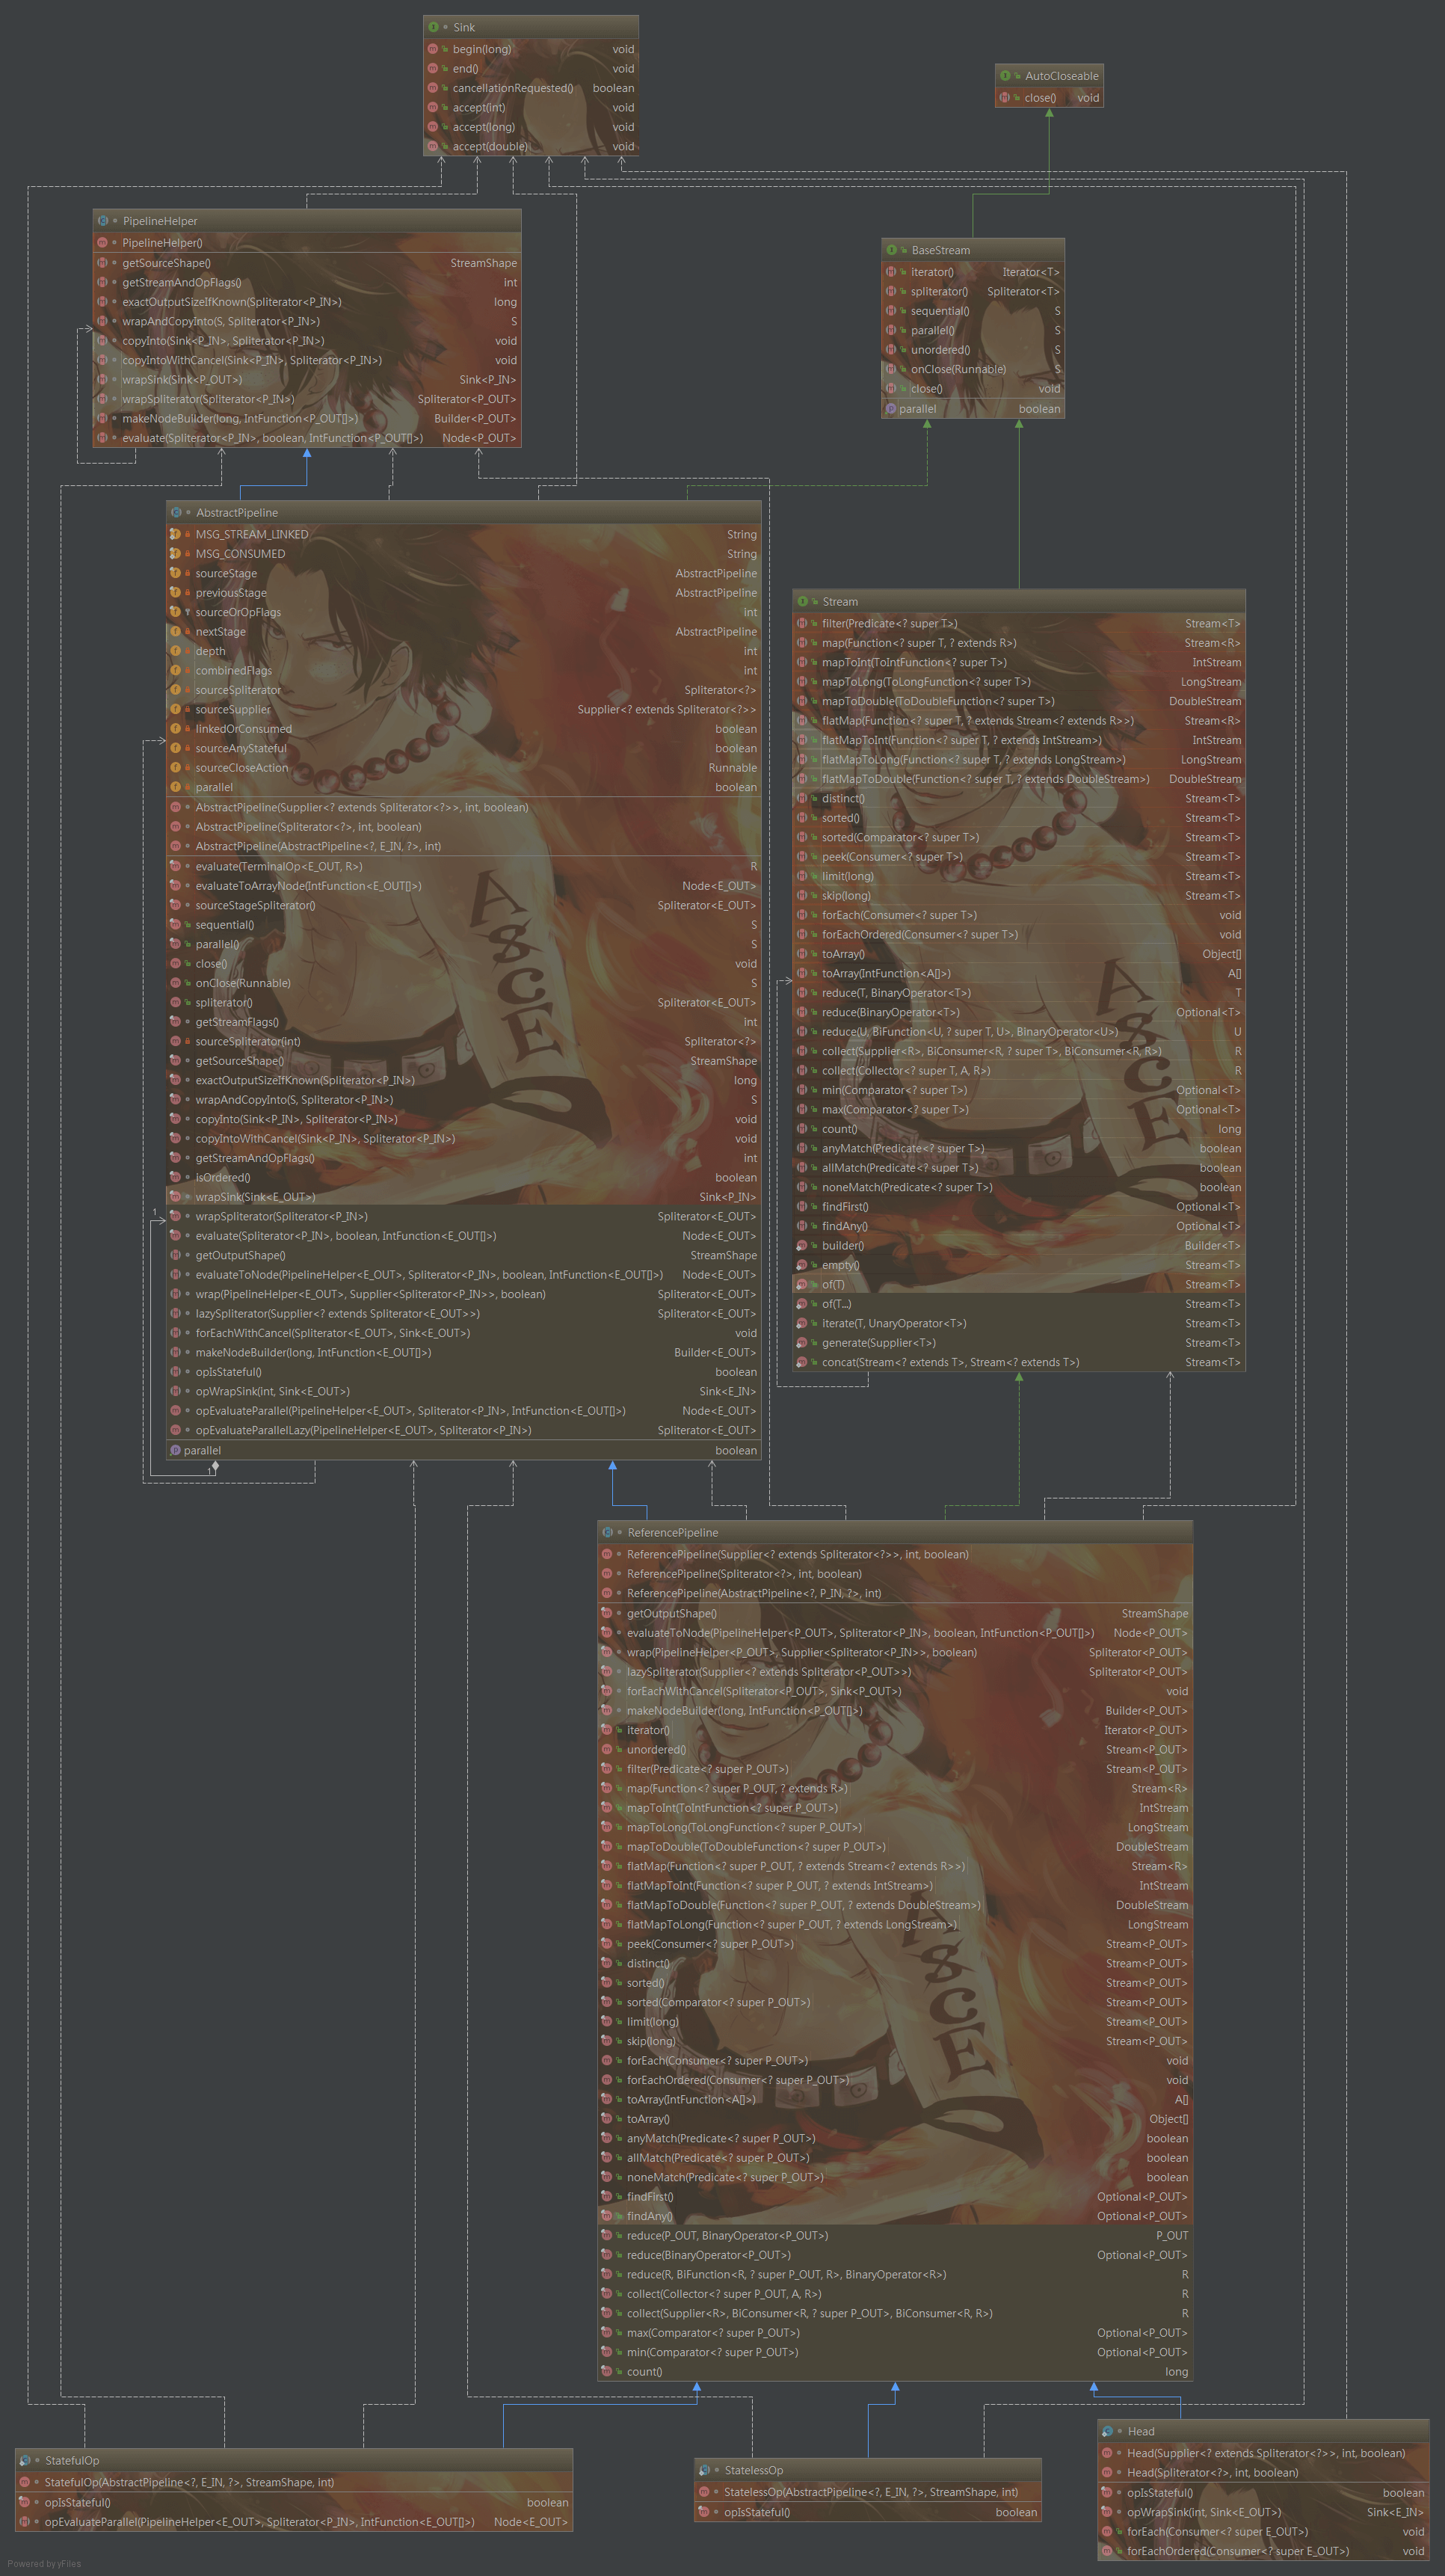The width and height of the screenshot is (1445, 2576).
Task: Select the AbstractPipeline node title
Action: point(237,513)
